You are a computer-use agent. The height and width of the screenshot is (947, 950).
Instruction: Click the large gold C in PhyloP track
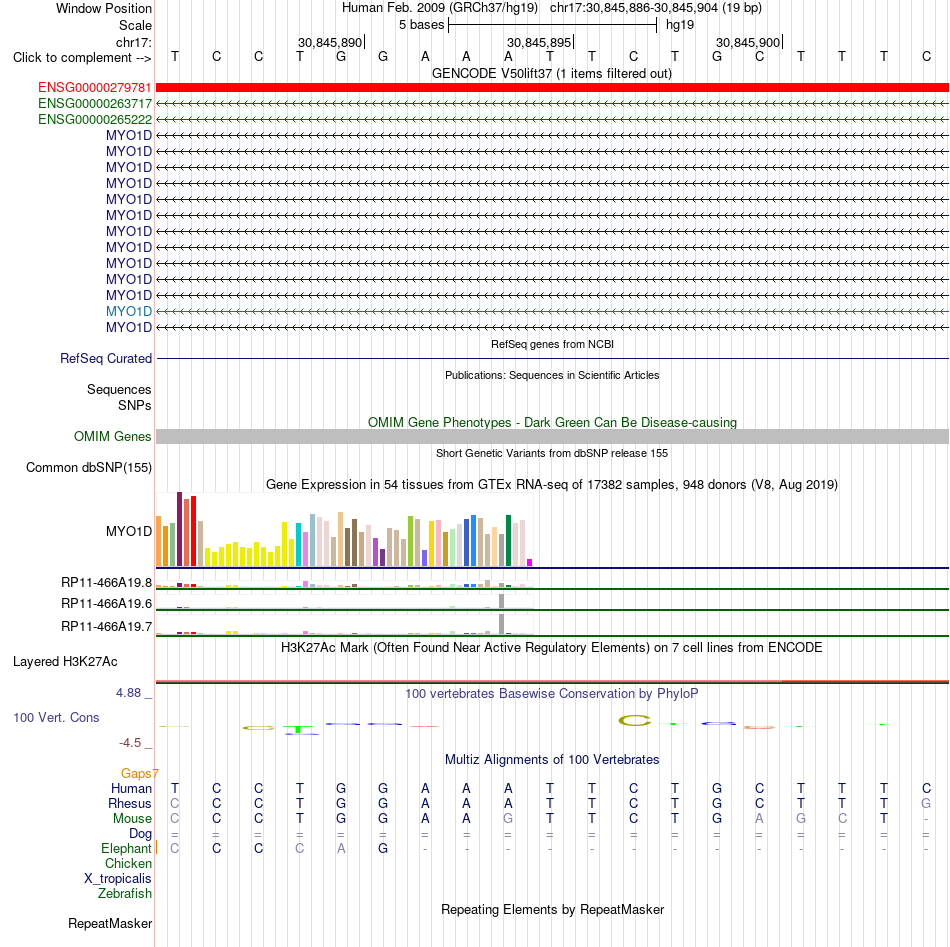click(634, 720)
